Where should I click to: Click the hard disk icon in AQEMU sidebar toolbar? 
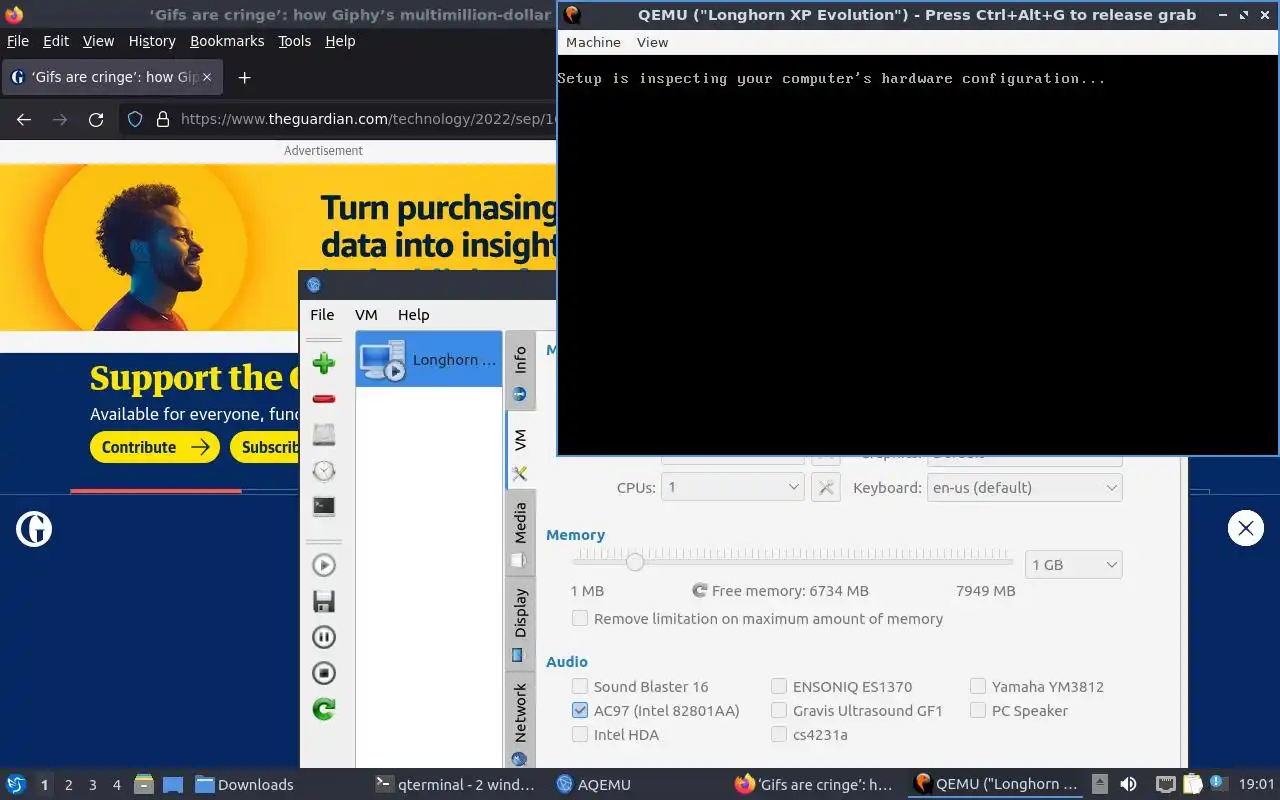[323, 435]
